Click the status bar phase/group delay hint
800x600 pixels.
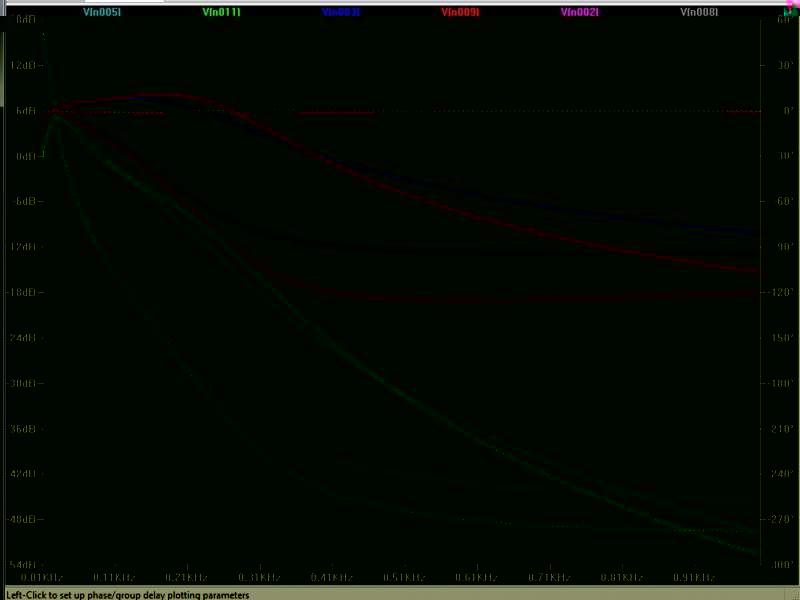pyautogui.click(x=128, y=595)
